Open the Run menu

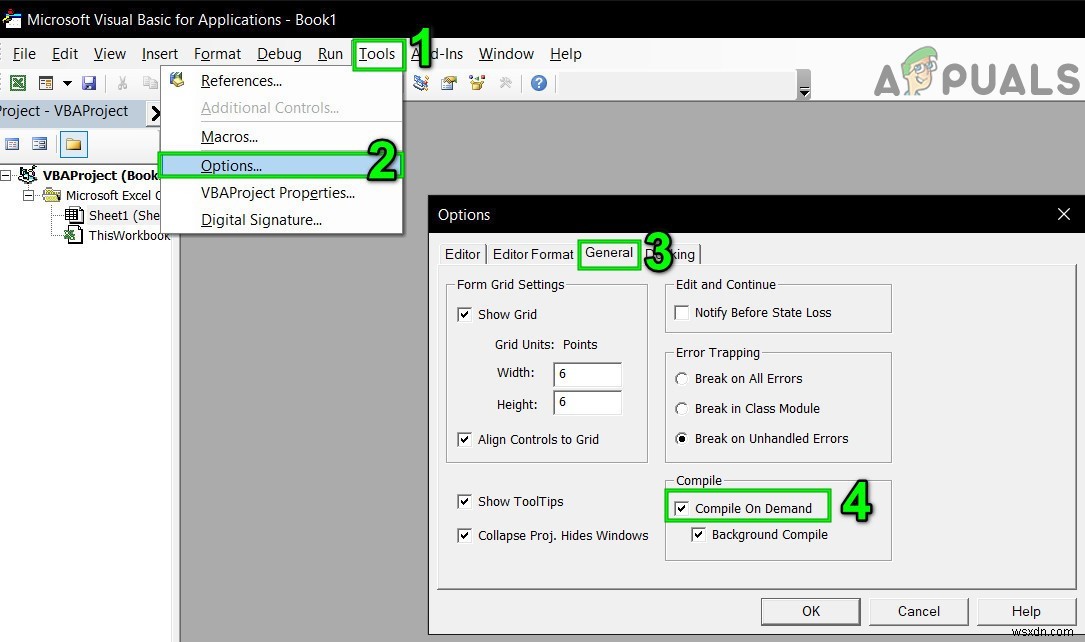point(330,54)
